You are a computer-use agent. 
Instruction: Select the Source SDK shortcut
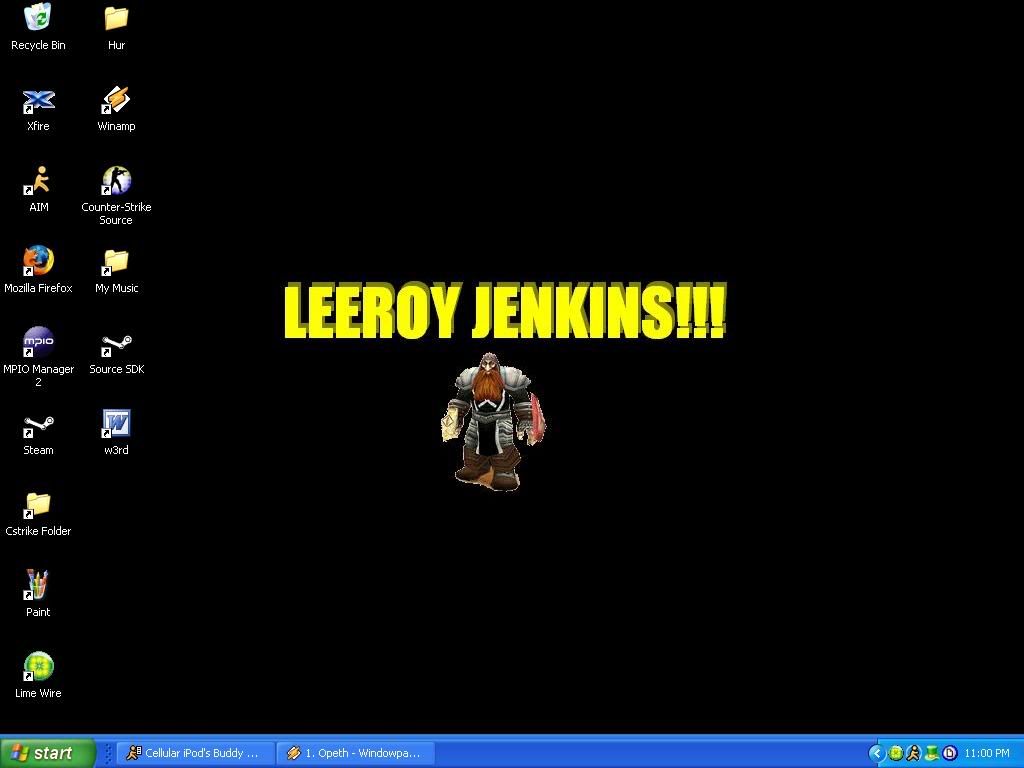[x=116, y=344]
